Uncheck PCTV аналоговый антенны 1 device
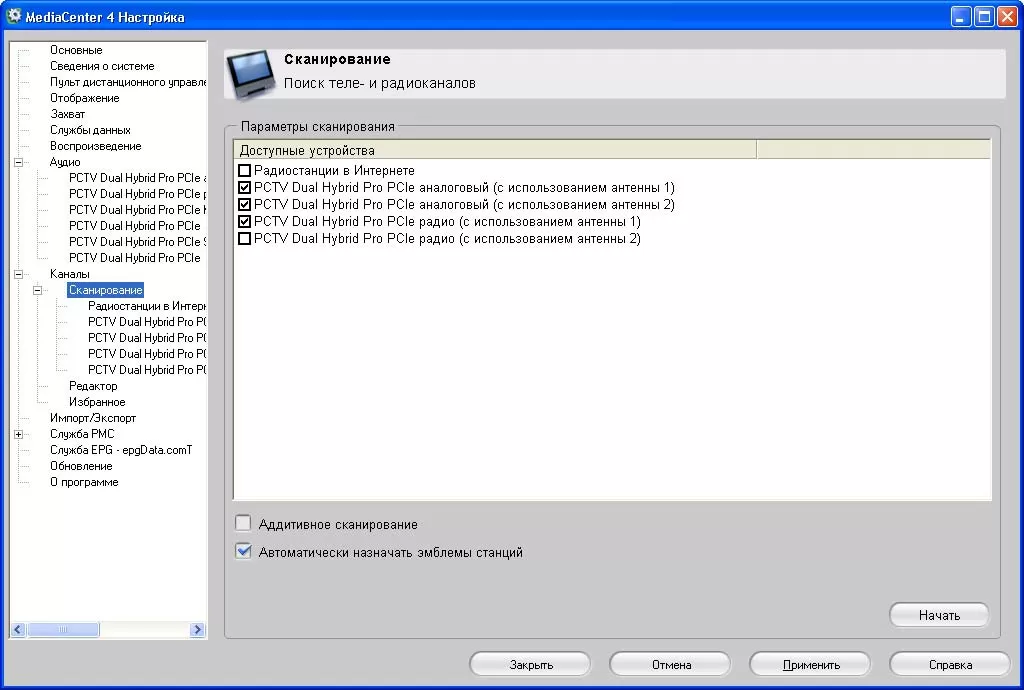 coord(244,188)
